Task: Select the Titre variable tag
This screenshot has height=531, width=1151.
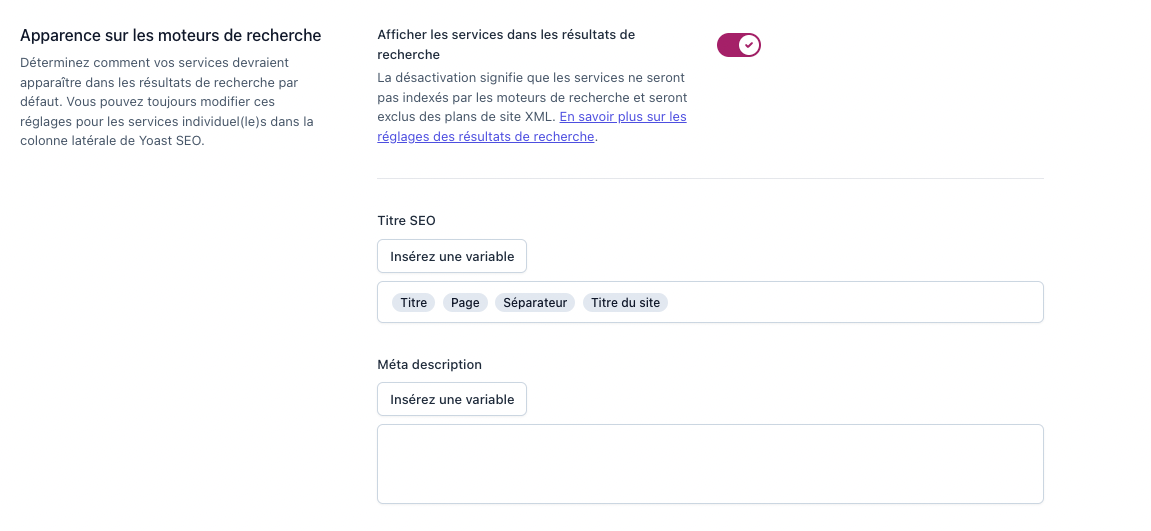Action: point(413,303)
